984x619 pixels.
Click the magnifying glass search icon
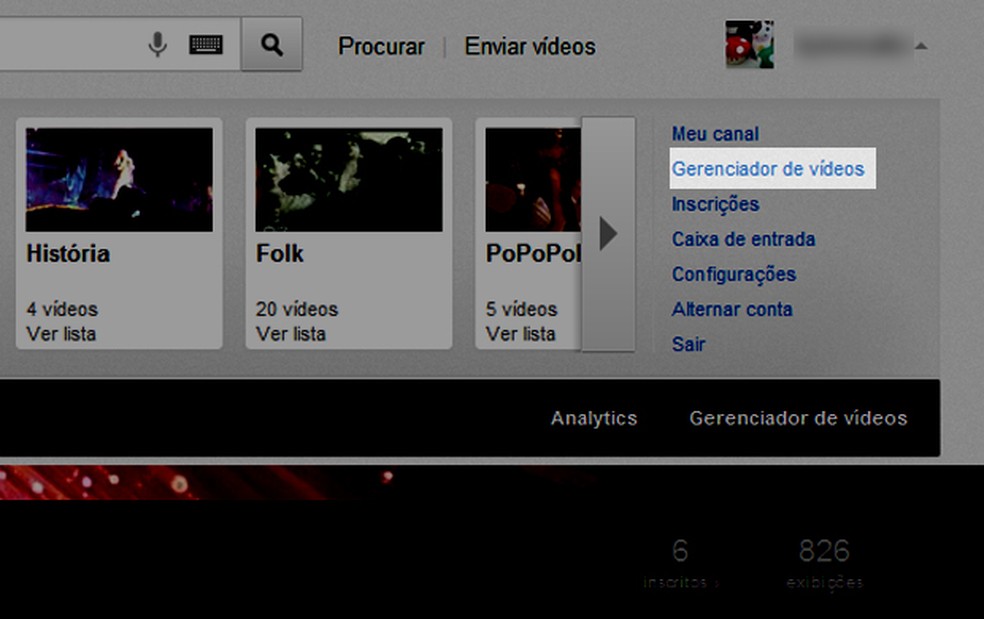(271, 44)
